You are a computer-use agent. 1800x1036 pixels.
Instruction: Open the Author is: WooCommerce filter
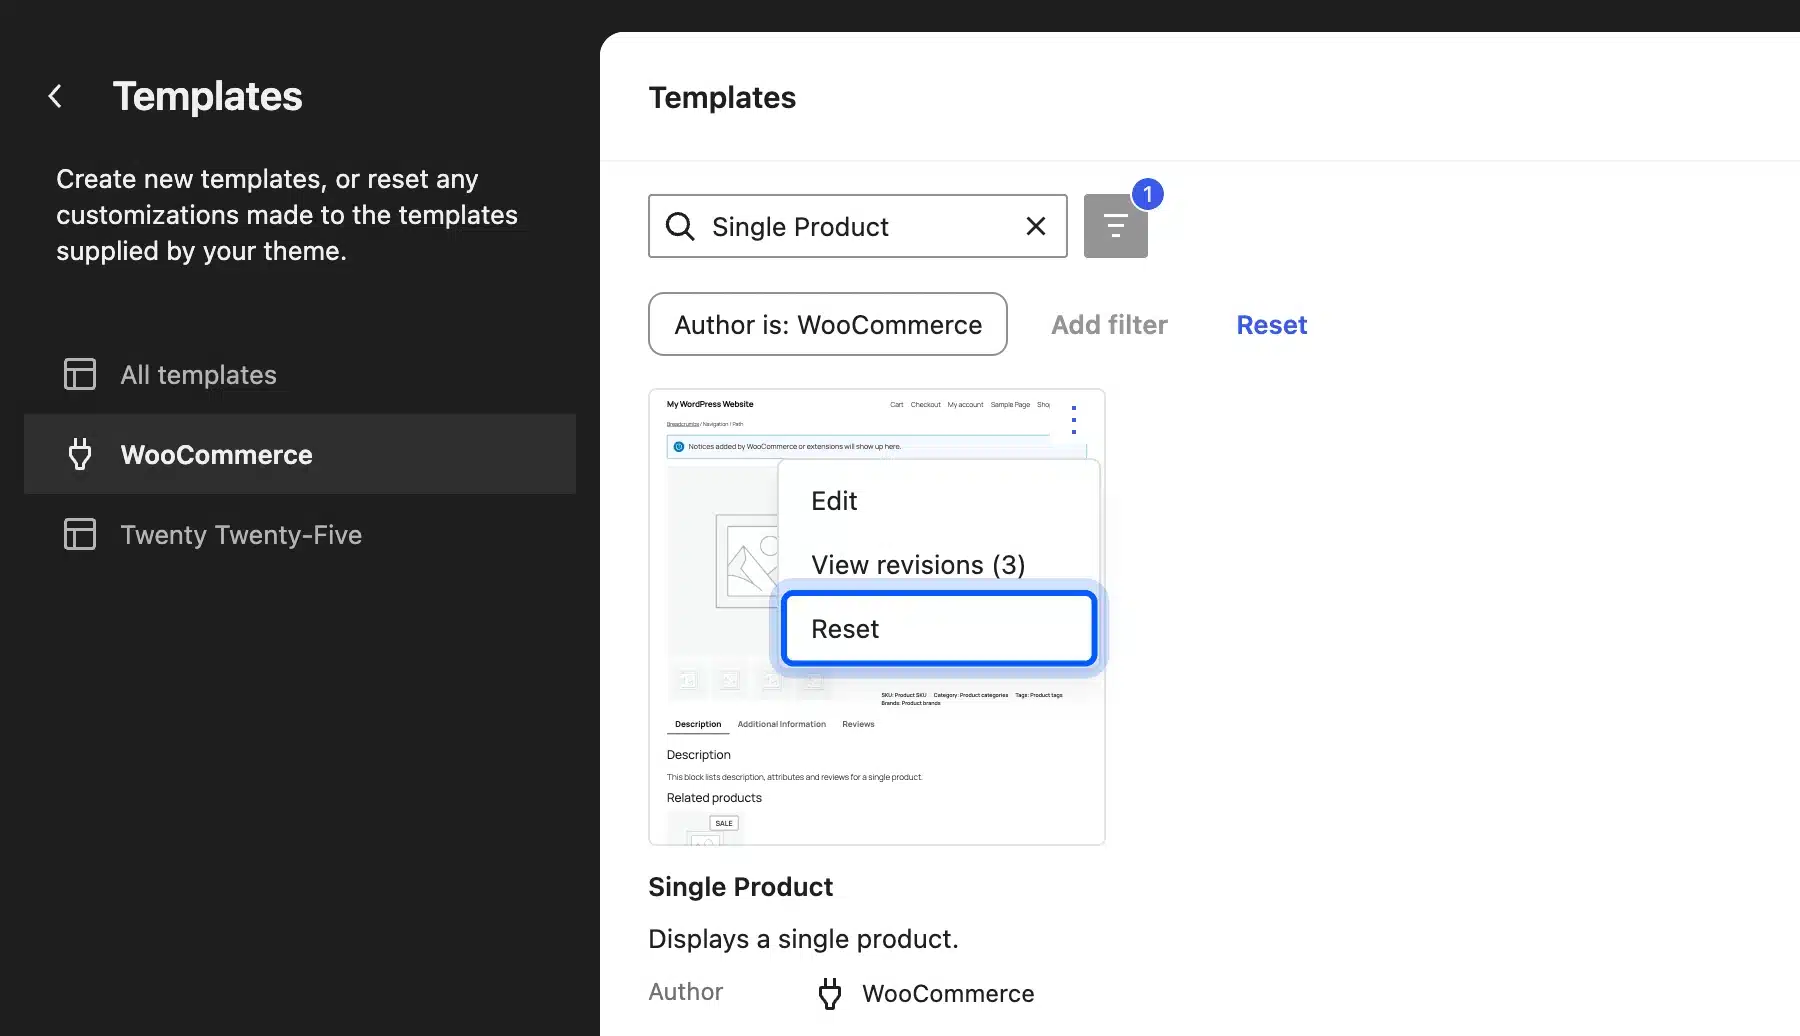[828, 324]
